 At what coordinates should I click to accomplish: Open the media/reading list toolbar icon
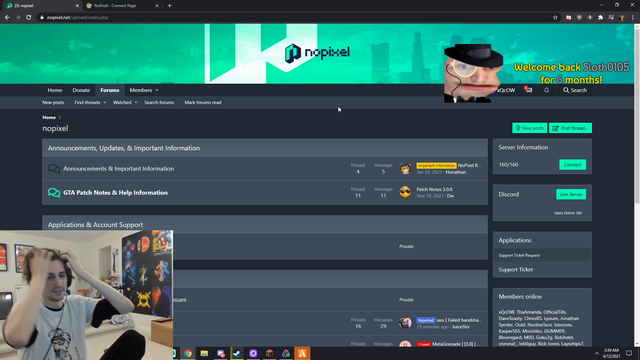point(611,18)
